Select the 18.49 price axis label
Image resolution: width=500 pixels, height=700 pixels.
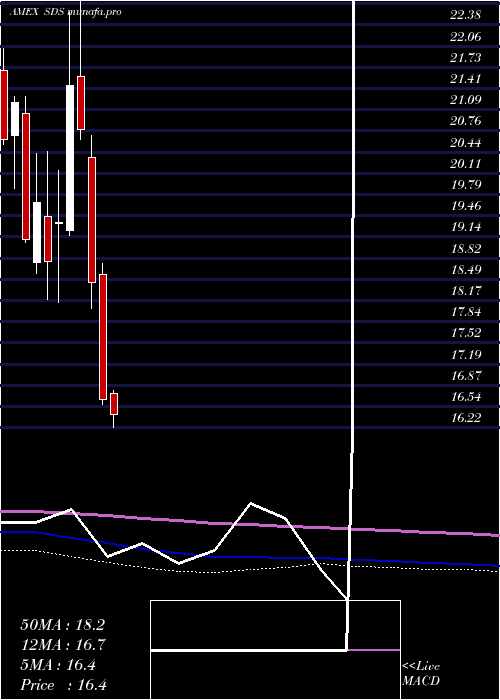tap(466, 270)
